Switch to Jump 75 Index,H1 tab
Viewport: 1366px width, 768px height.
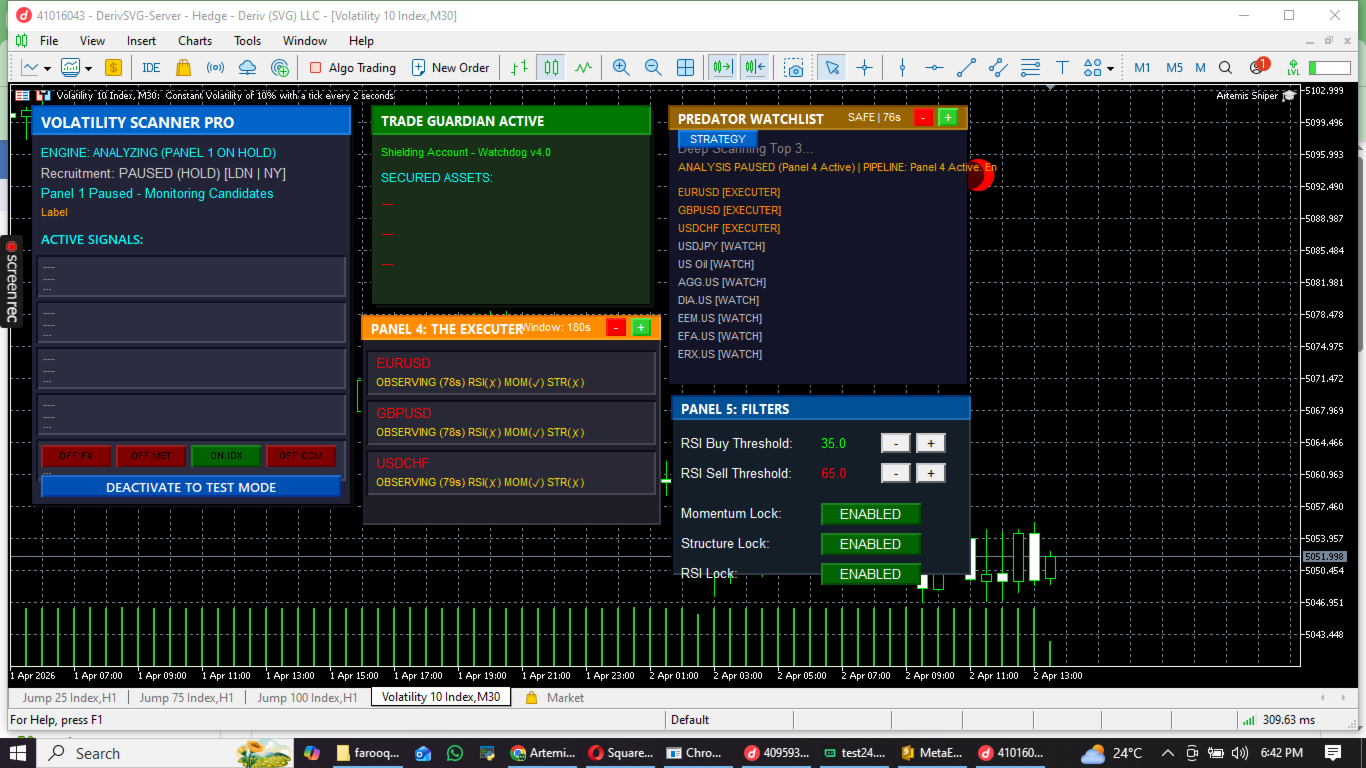[x=186, y=698]
